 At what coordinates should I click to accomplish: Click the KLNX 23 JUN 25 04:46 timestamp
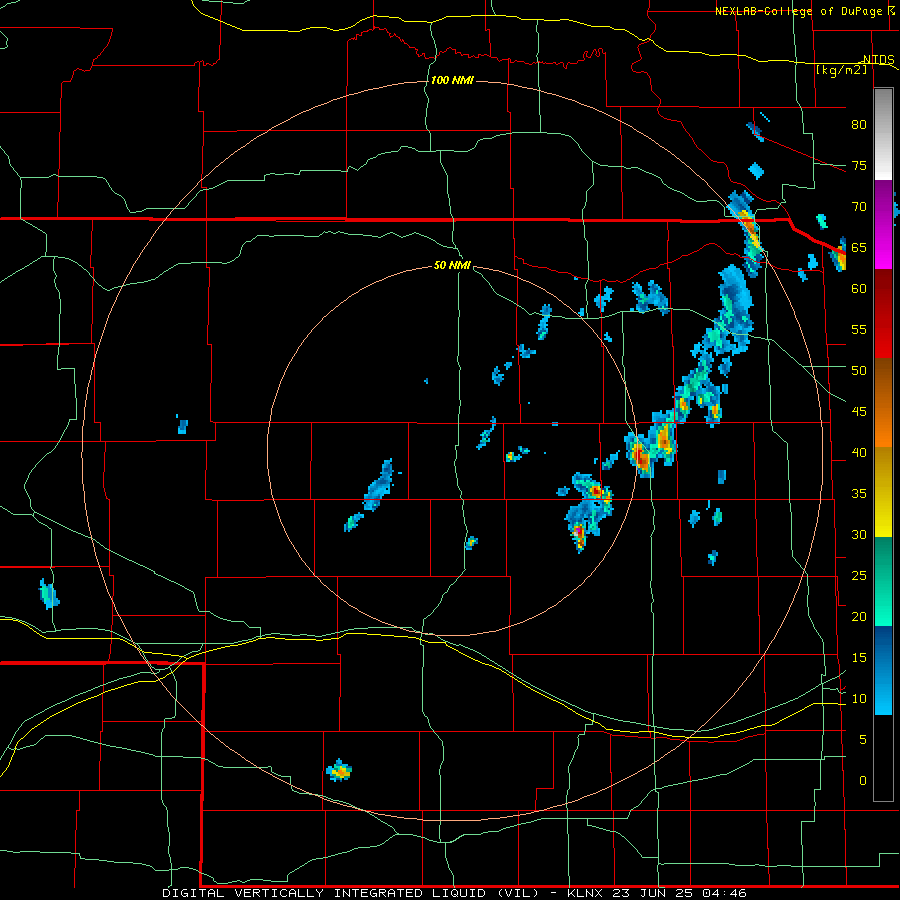[657, 893]
